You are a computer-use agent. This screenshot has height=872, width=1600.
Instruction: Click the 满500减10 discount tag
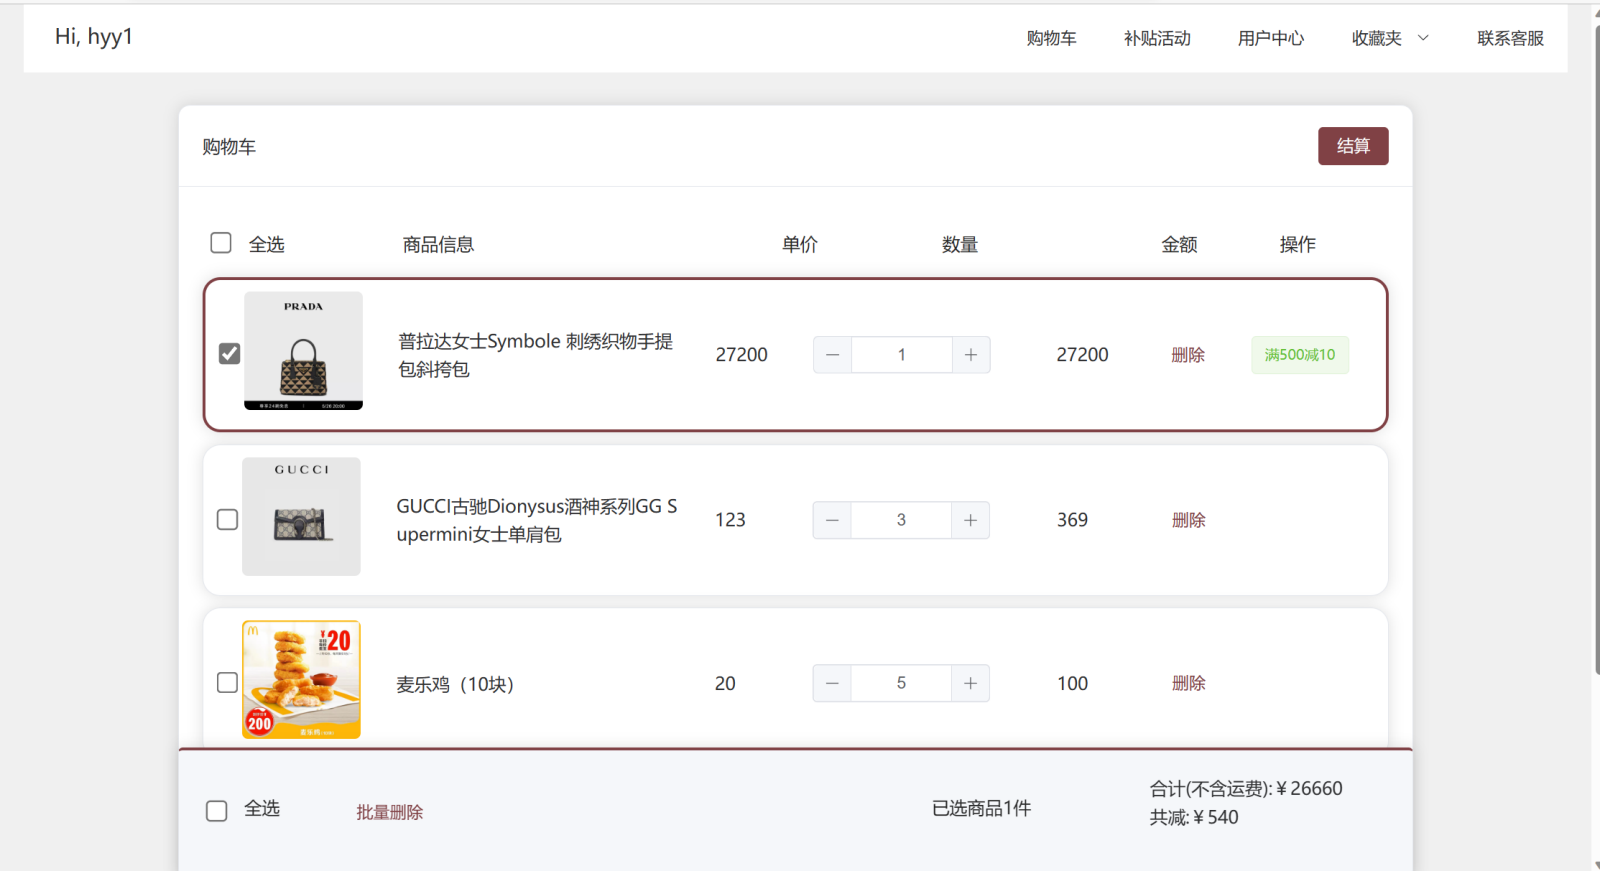click(x=1299, y=355)
